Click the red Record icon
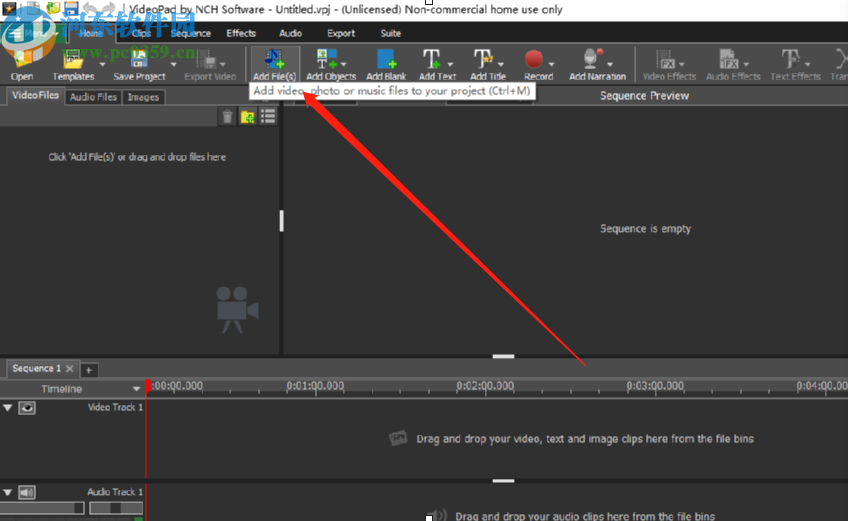 coord(533,60)
